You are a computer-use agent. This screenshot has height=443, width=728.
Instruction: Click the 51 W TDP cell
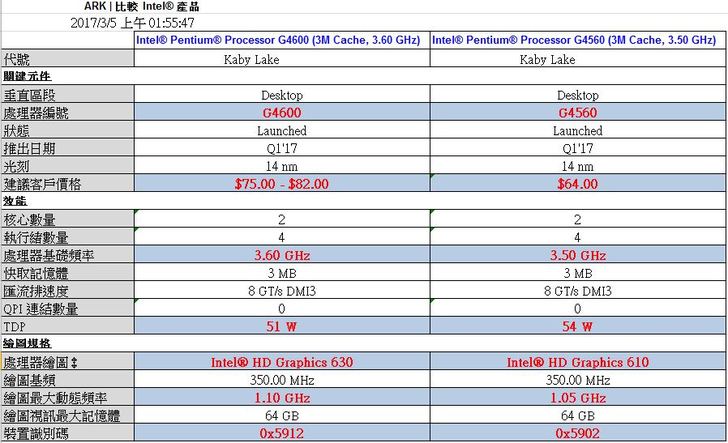(282, 326)
